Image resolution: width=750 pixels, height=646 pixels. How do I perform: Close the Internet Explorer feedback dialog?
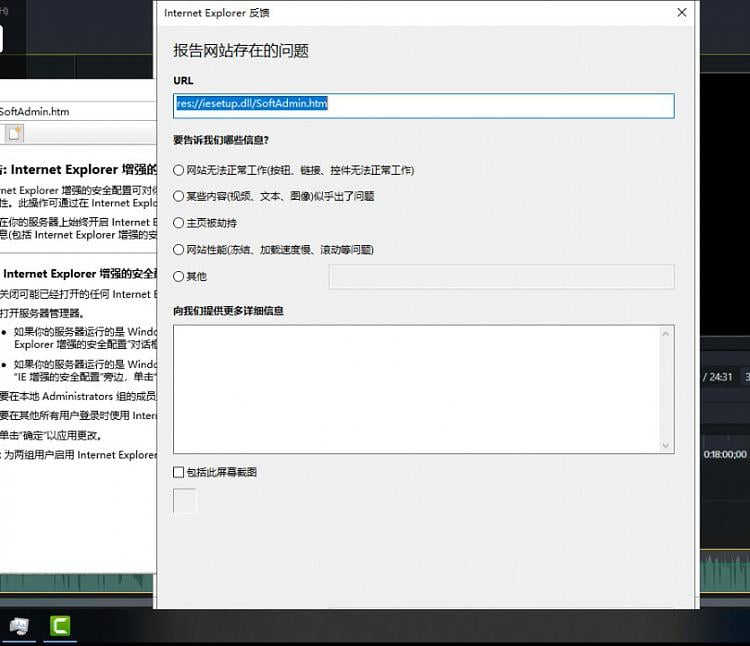pyautogui.click(x=682, y=12)
